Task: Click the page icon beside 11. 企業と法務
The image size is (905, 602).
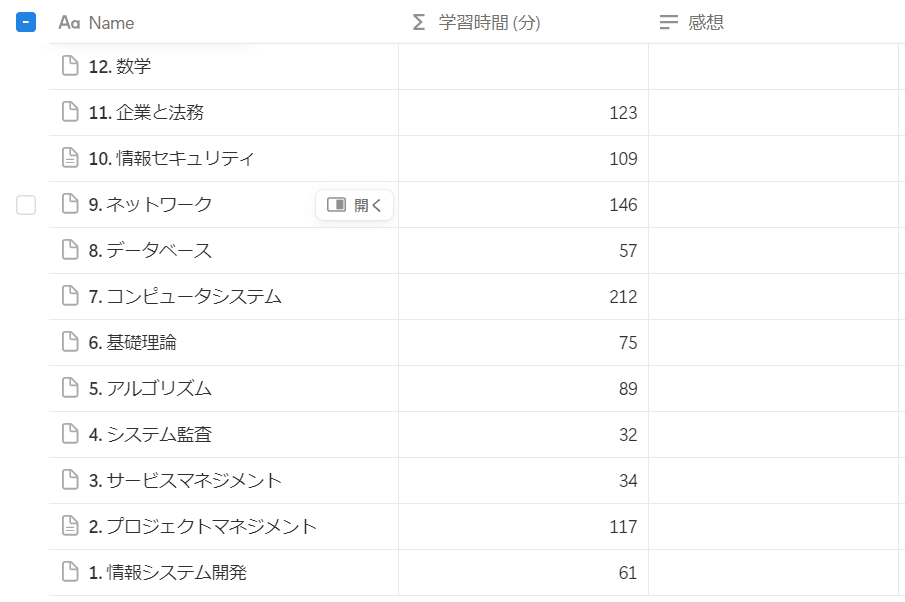Action: tap(70, 113)
